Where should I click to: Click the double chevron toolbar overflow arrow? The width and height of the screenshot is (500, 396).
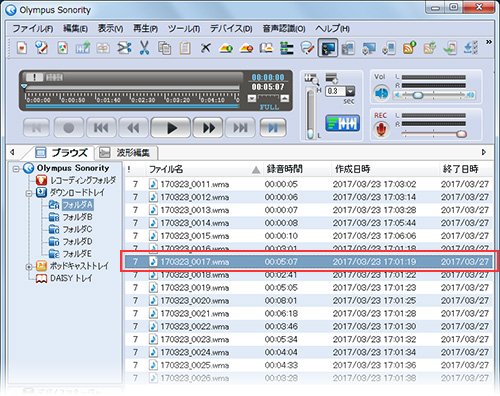pyautogui.click(x=488, y=42)
